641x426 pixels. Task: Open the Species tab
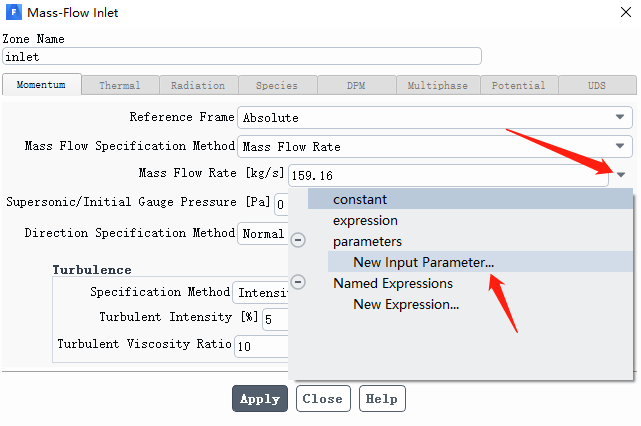click(x=277, y=85)
